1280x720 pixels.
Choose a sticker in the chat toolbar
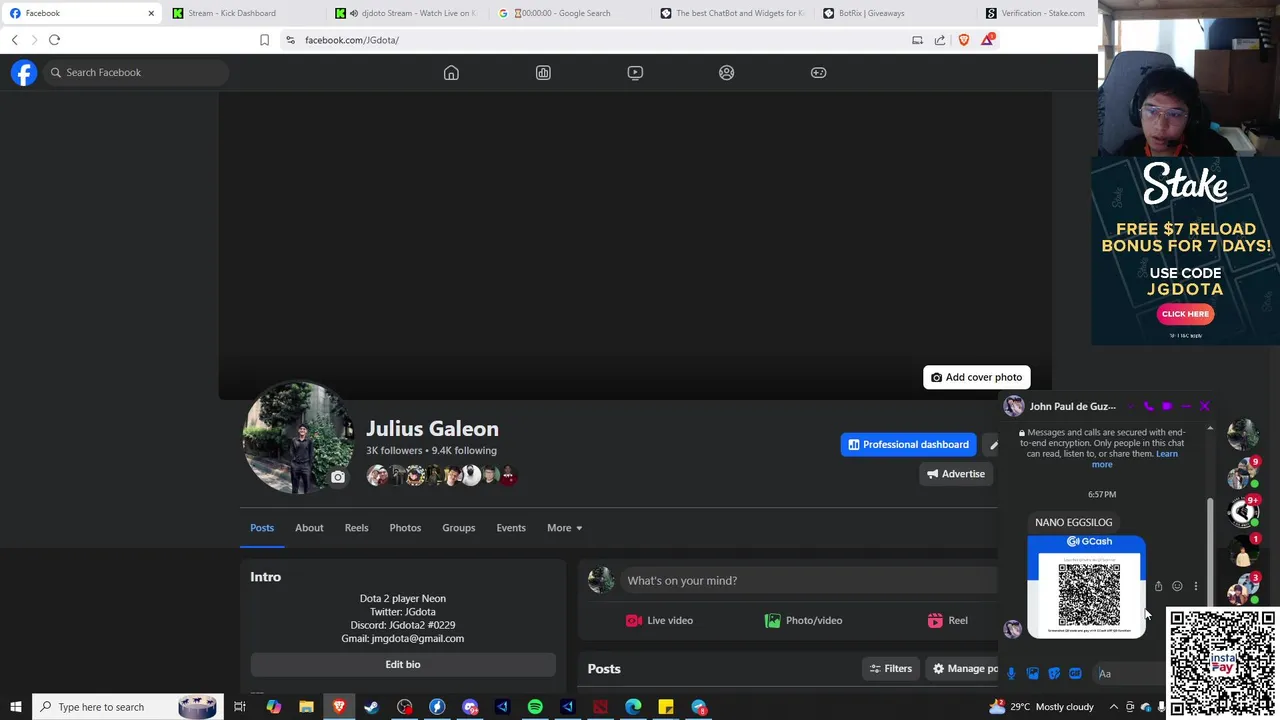[x=1054, y=674]
